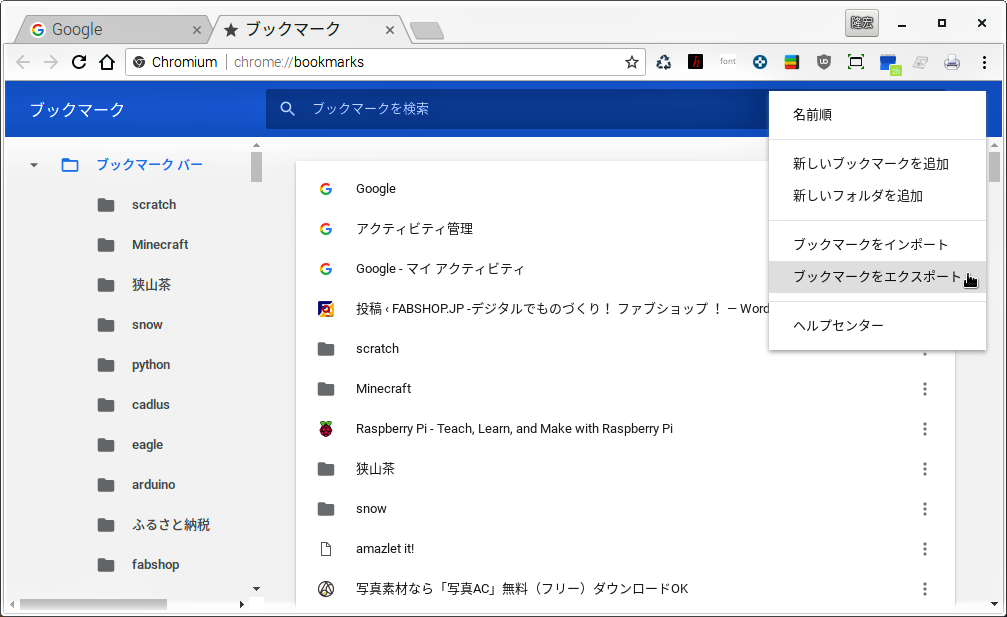Click the green screen capture extension icon
The height and width of the screenshot is (617, 1007).
pos(856,62)
